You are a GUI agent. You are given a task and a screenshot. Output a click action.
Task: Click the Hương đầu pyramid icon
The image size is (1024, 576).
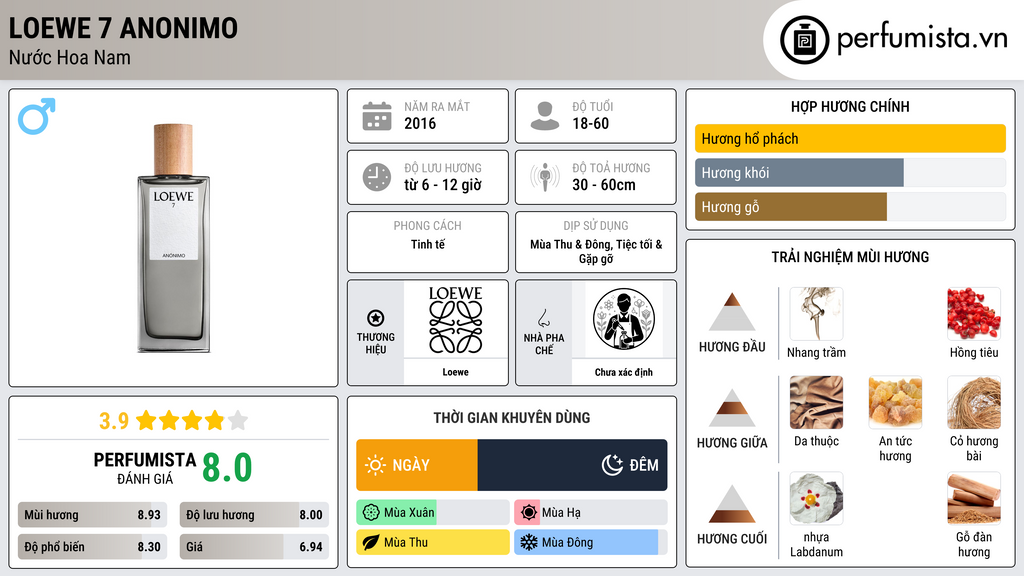point(732,312)
